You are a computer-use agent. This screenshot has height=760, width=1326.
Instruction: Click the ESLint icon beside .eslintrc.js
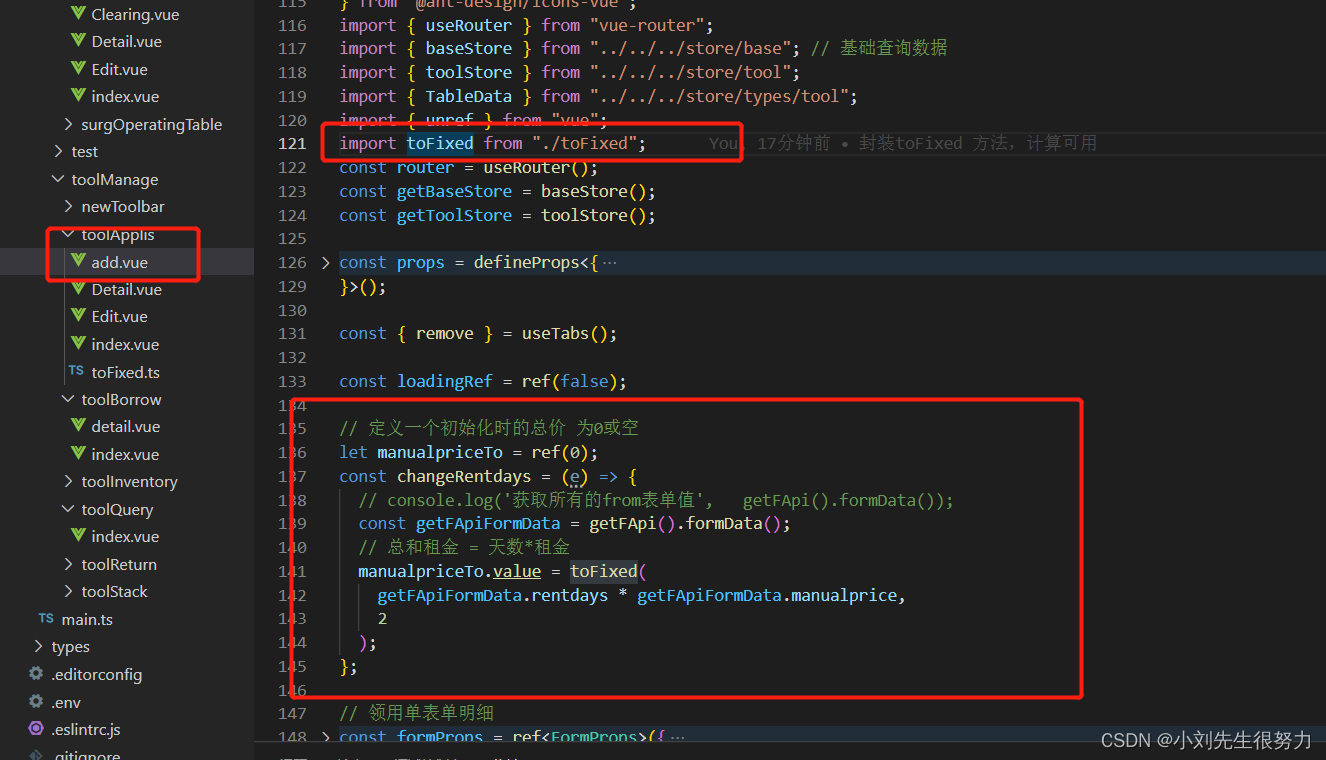[x=36, y=729]
